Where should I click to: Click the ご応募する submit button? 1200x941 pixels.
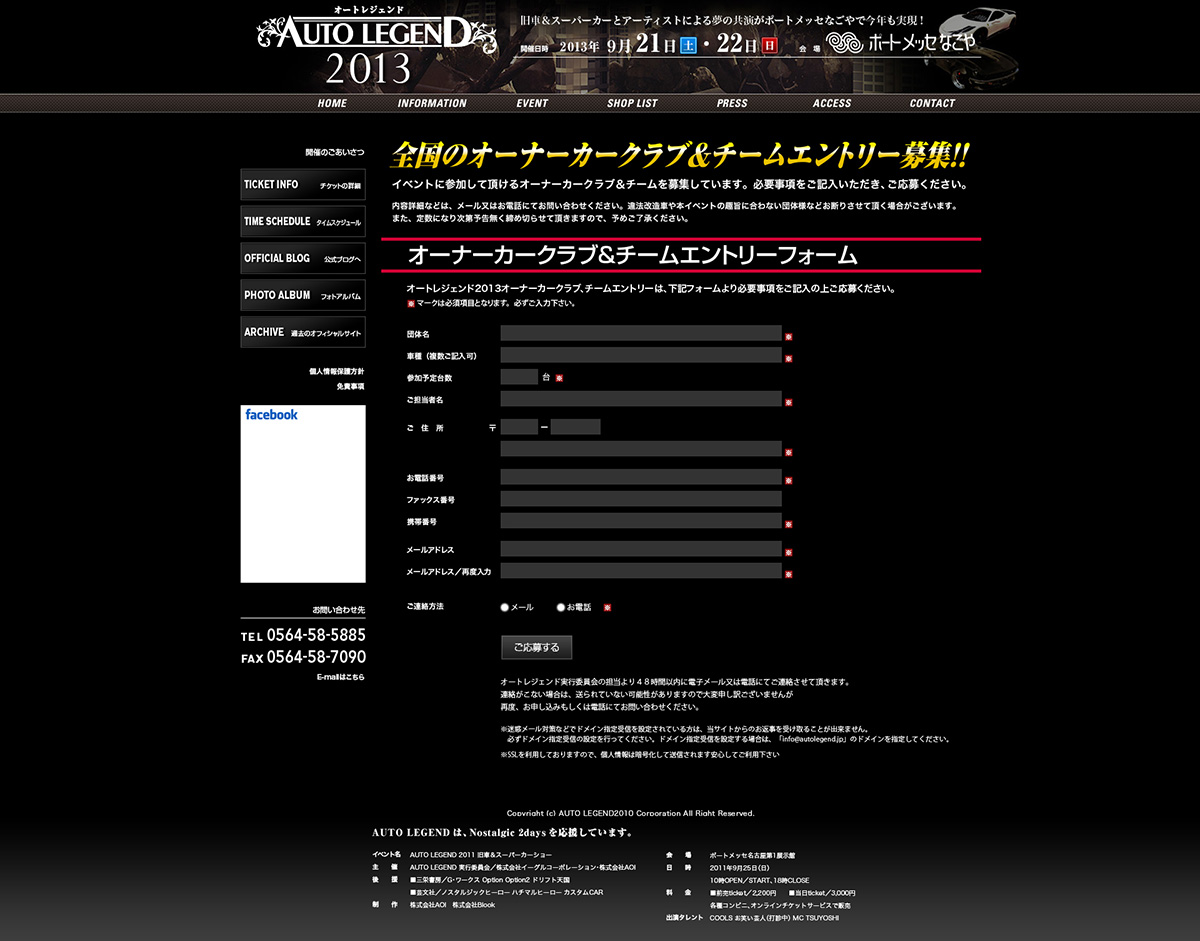coord(537,647)
